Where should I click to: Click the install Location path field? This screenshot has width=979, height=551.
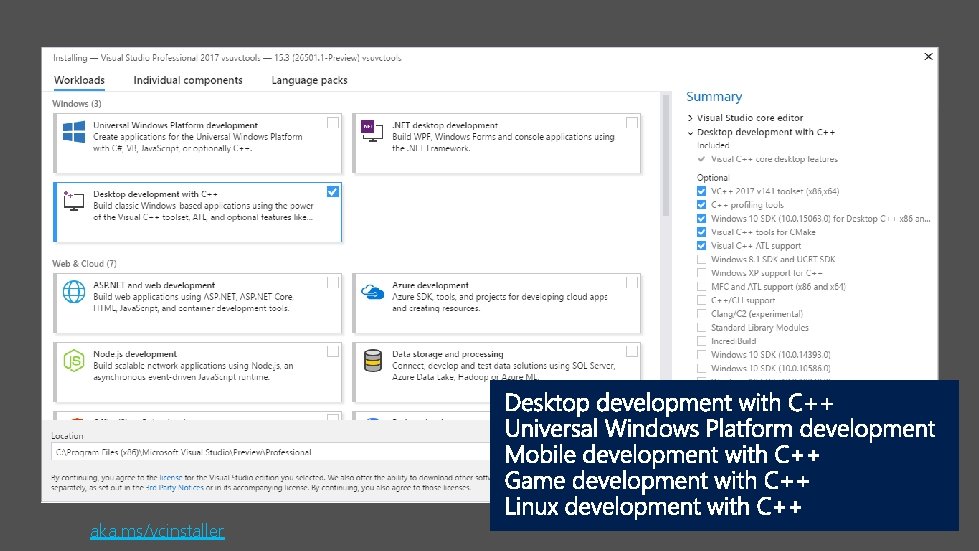[270, 452]
